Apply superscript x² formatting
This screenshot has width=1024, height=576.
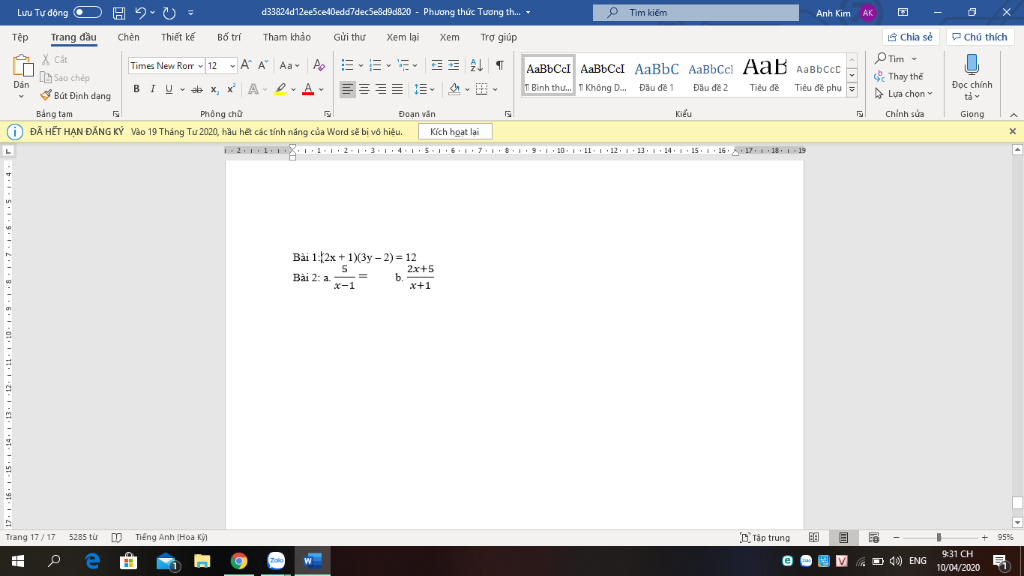coord(231,89)
